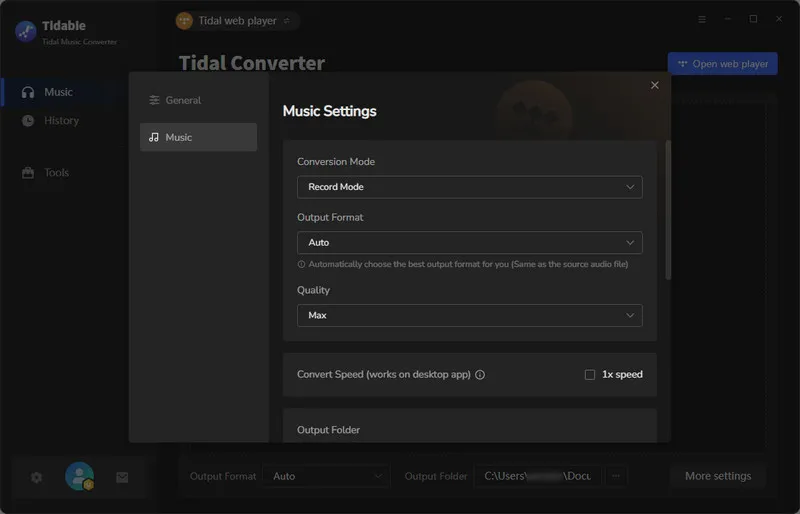Switch source via Tidal web player selector
Image resolution: width=800 pixels, height=514 pixels.
[236, 21]
